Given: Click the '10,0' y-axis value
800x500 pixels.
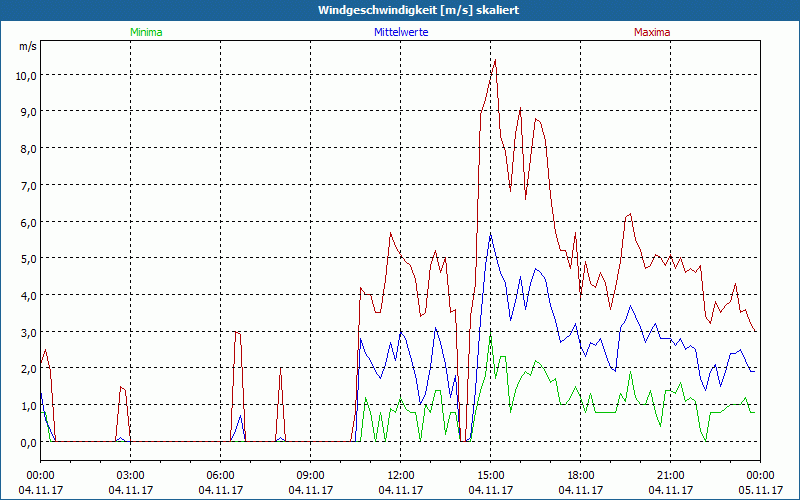Looking at the screenshot, I should point(26,76).
